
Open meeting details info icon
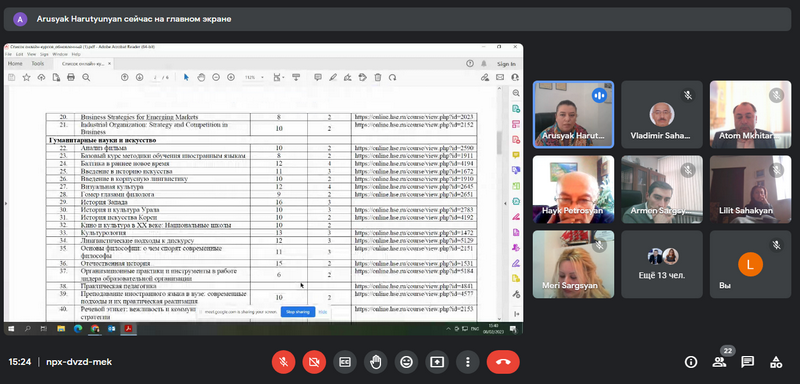click(691, 362)
